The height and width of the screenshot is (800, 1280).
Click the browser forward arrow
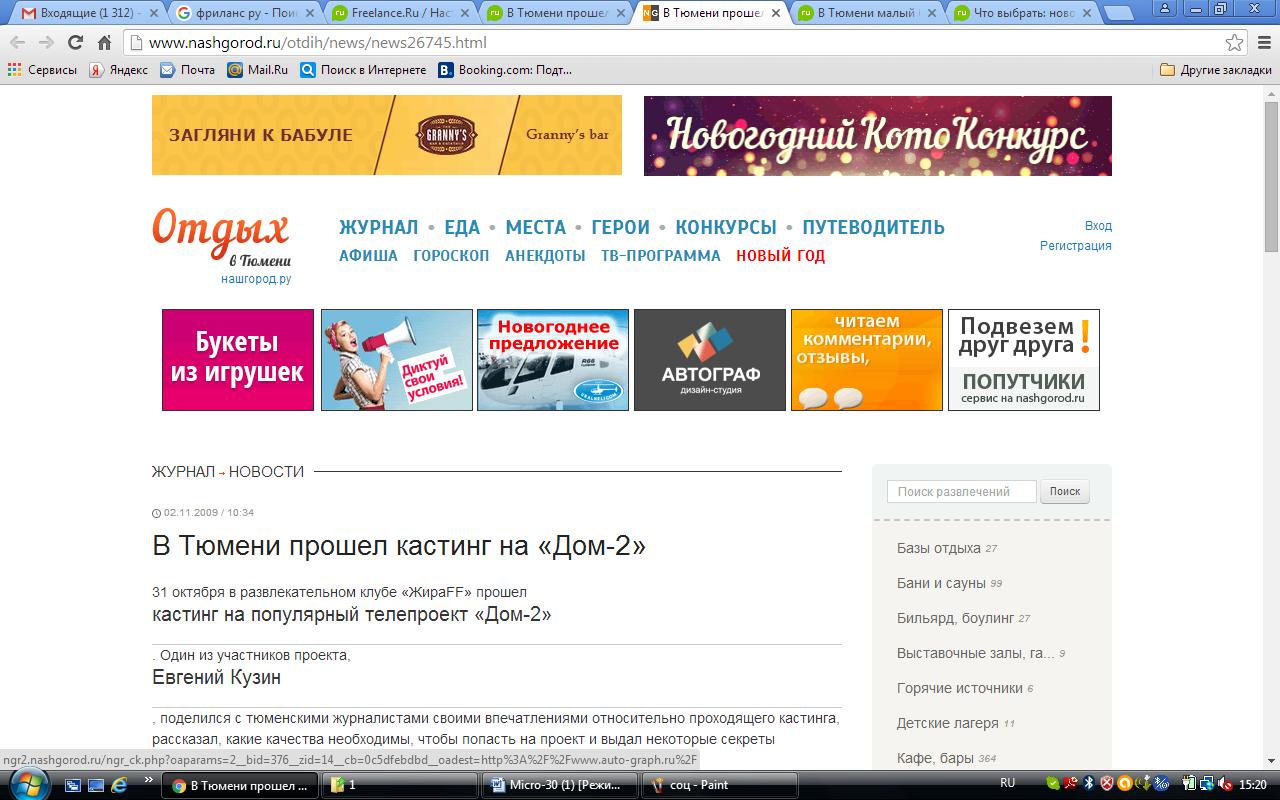(46, 43)
